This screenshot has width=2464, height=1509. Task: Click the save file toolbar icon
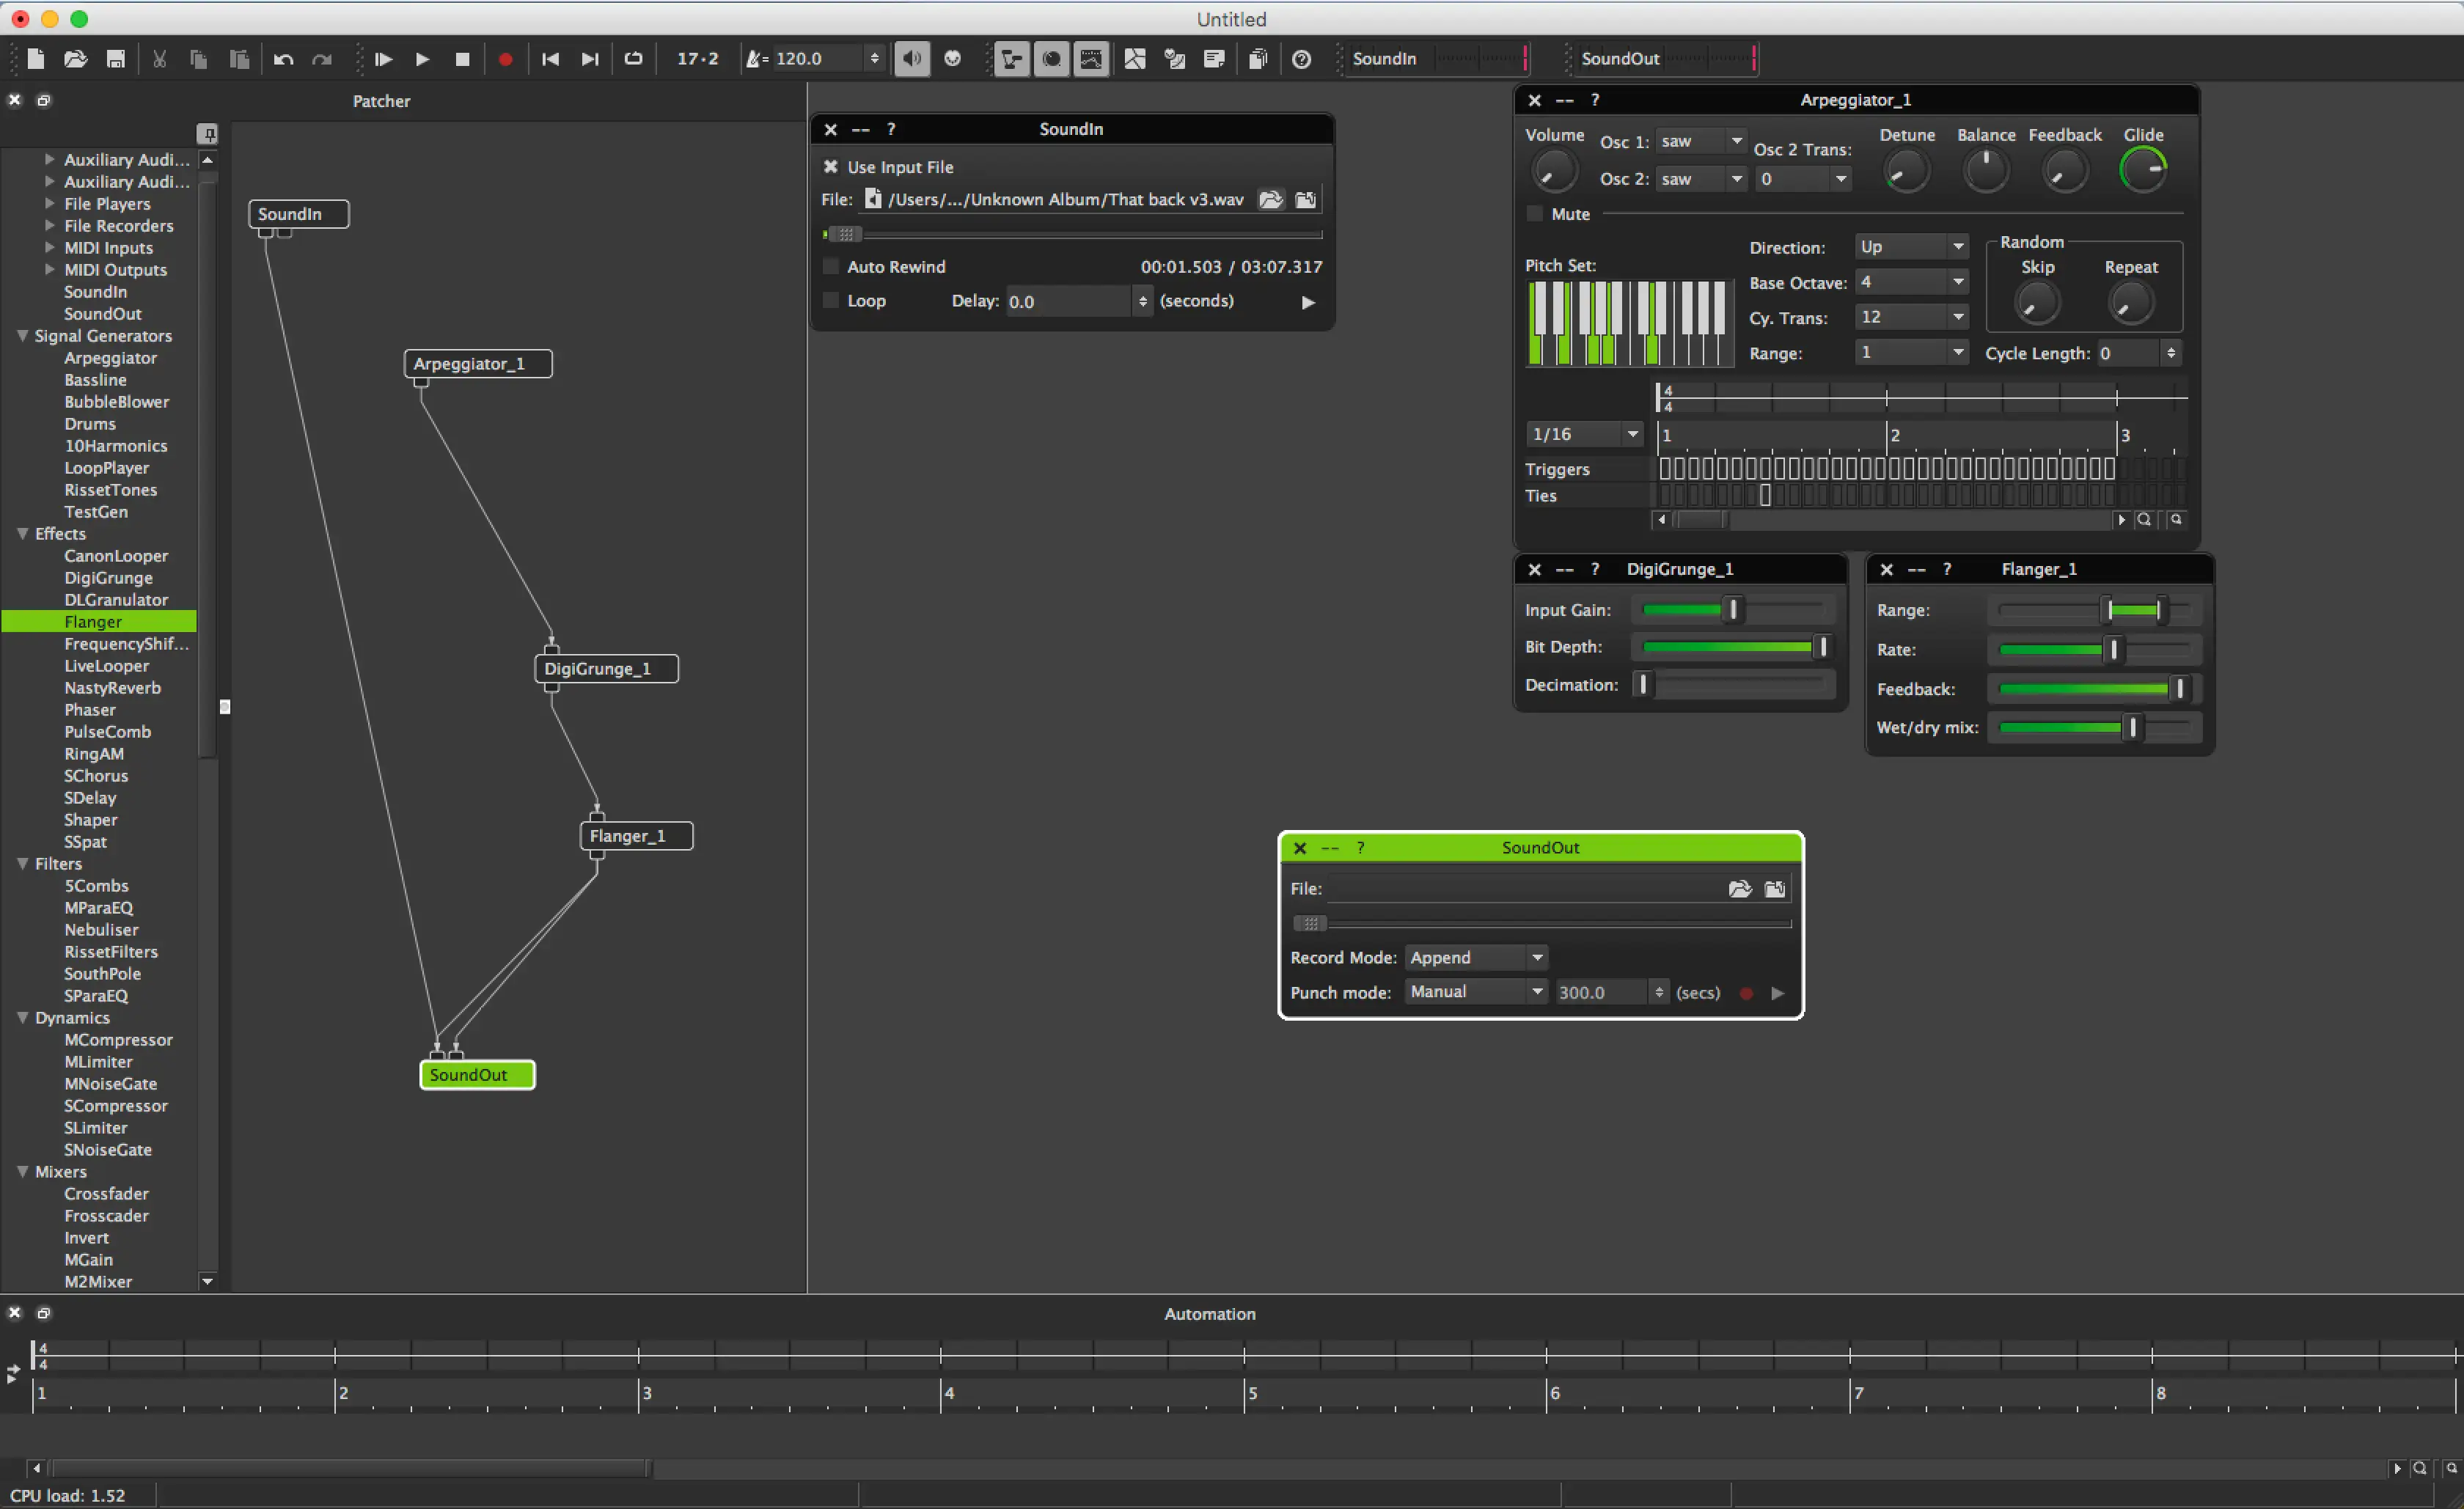(x=116, y=59)
